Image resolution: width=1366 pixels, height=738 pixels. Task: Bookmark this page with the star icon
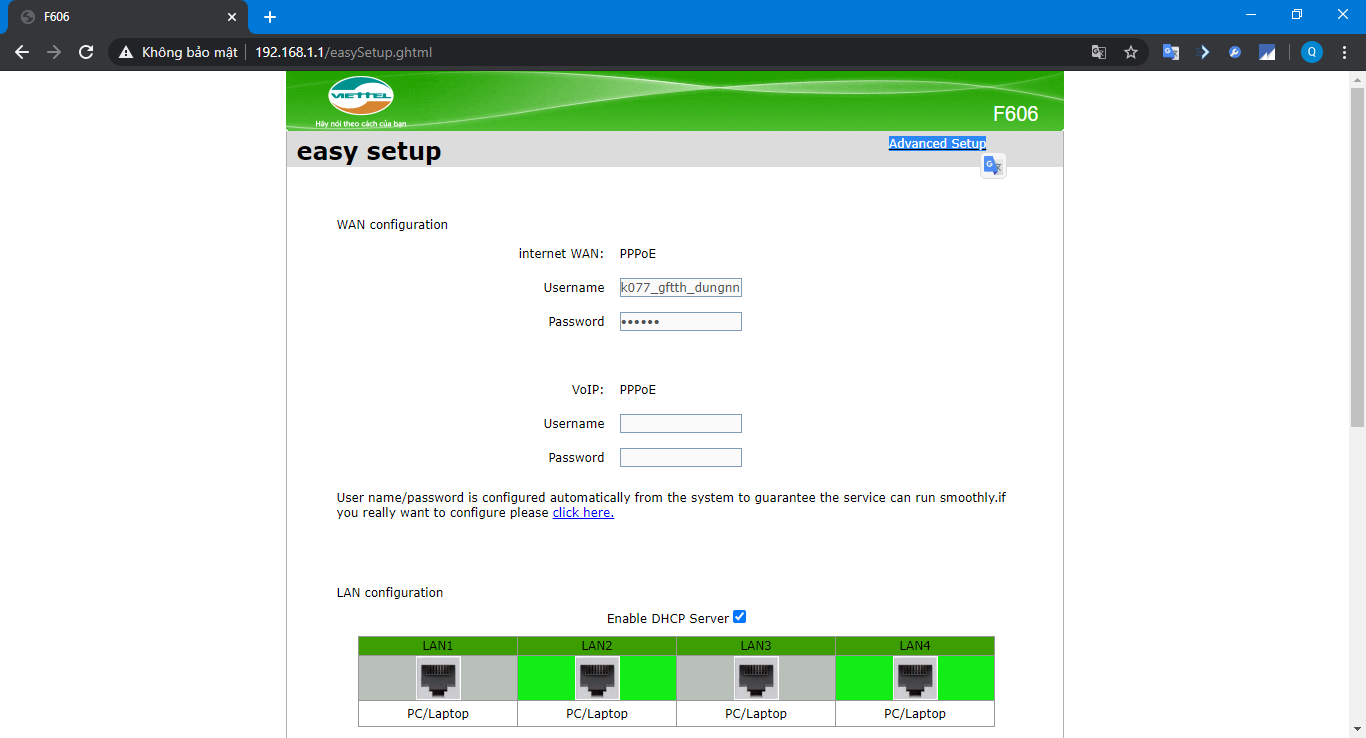(x=1131, y=52)
